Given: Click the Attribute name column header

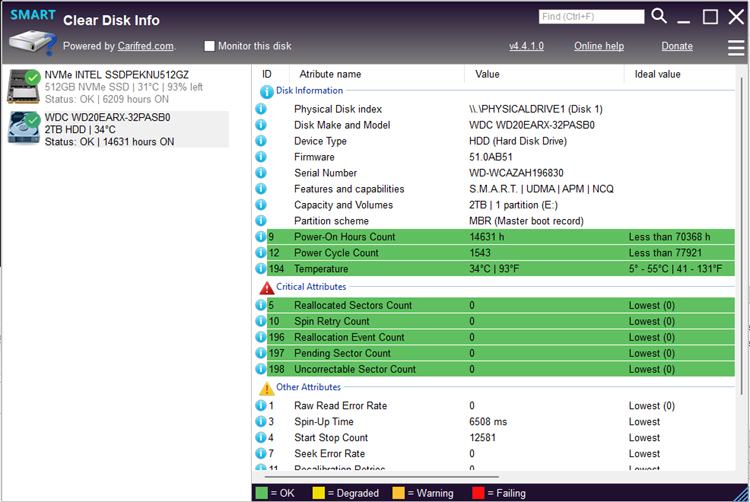Looking at the screenshot, I should click(x=330, y=74).
